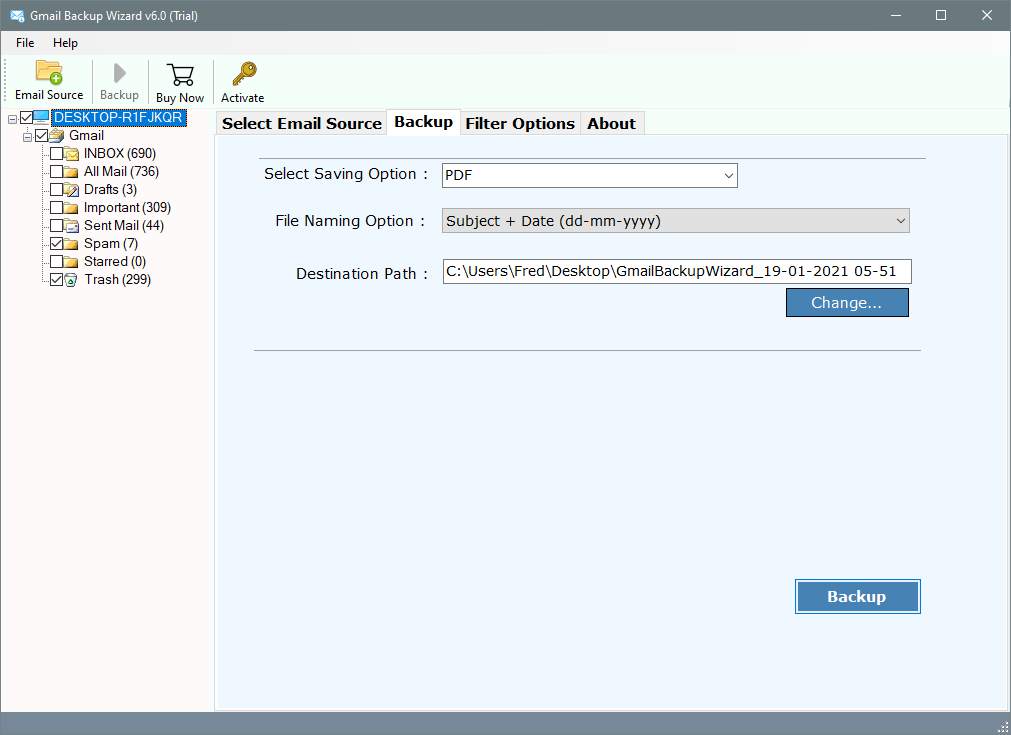Check the Drafts (3) checkbox
The width and height of the screenshot is (1011, 735).
point(57,190)
